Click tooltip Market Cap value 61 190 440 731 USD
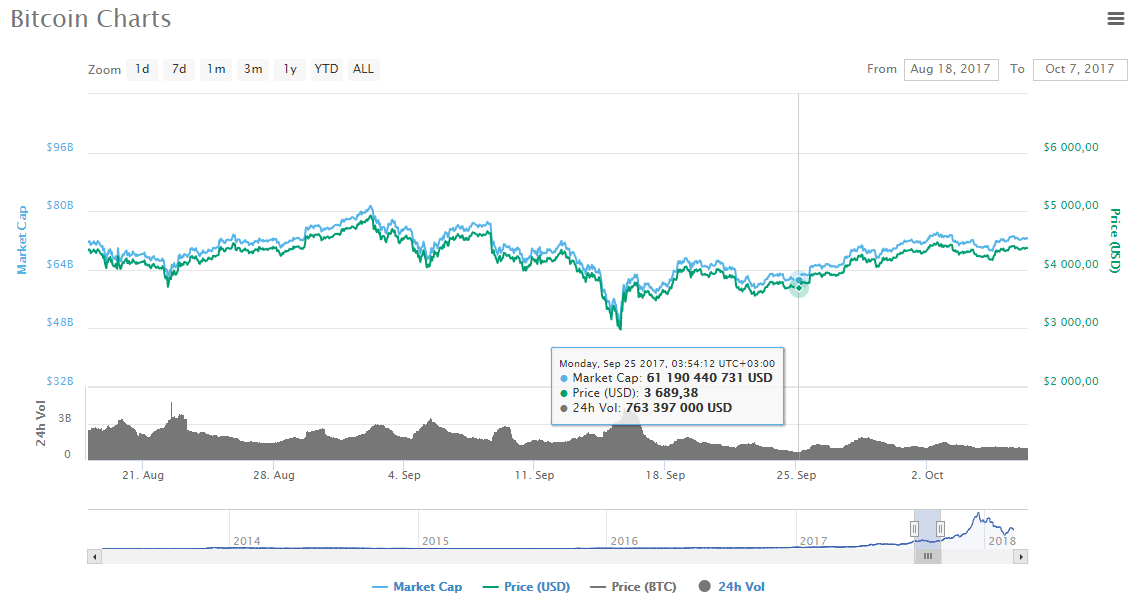Viewport: 1139px width, 604px height. (710, 377)
